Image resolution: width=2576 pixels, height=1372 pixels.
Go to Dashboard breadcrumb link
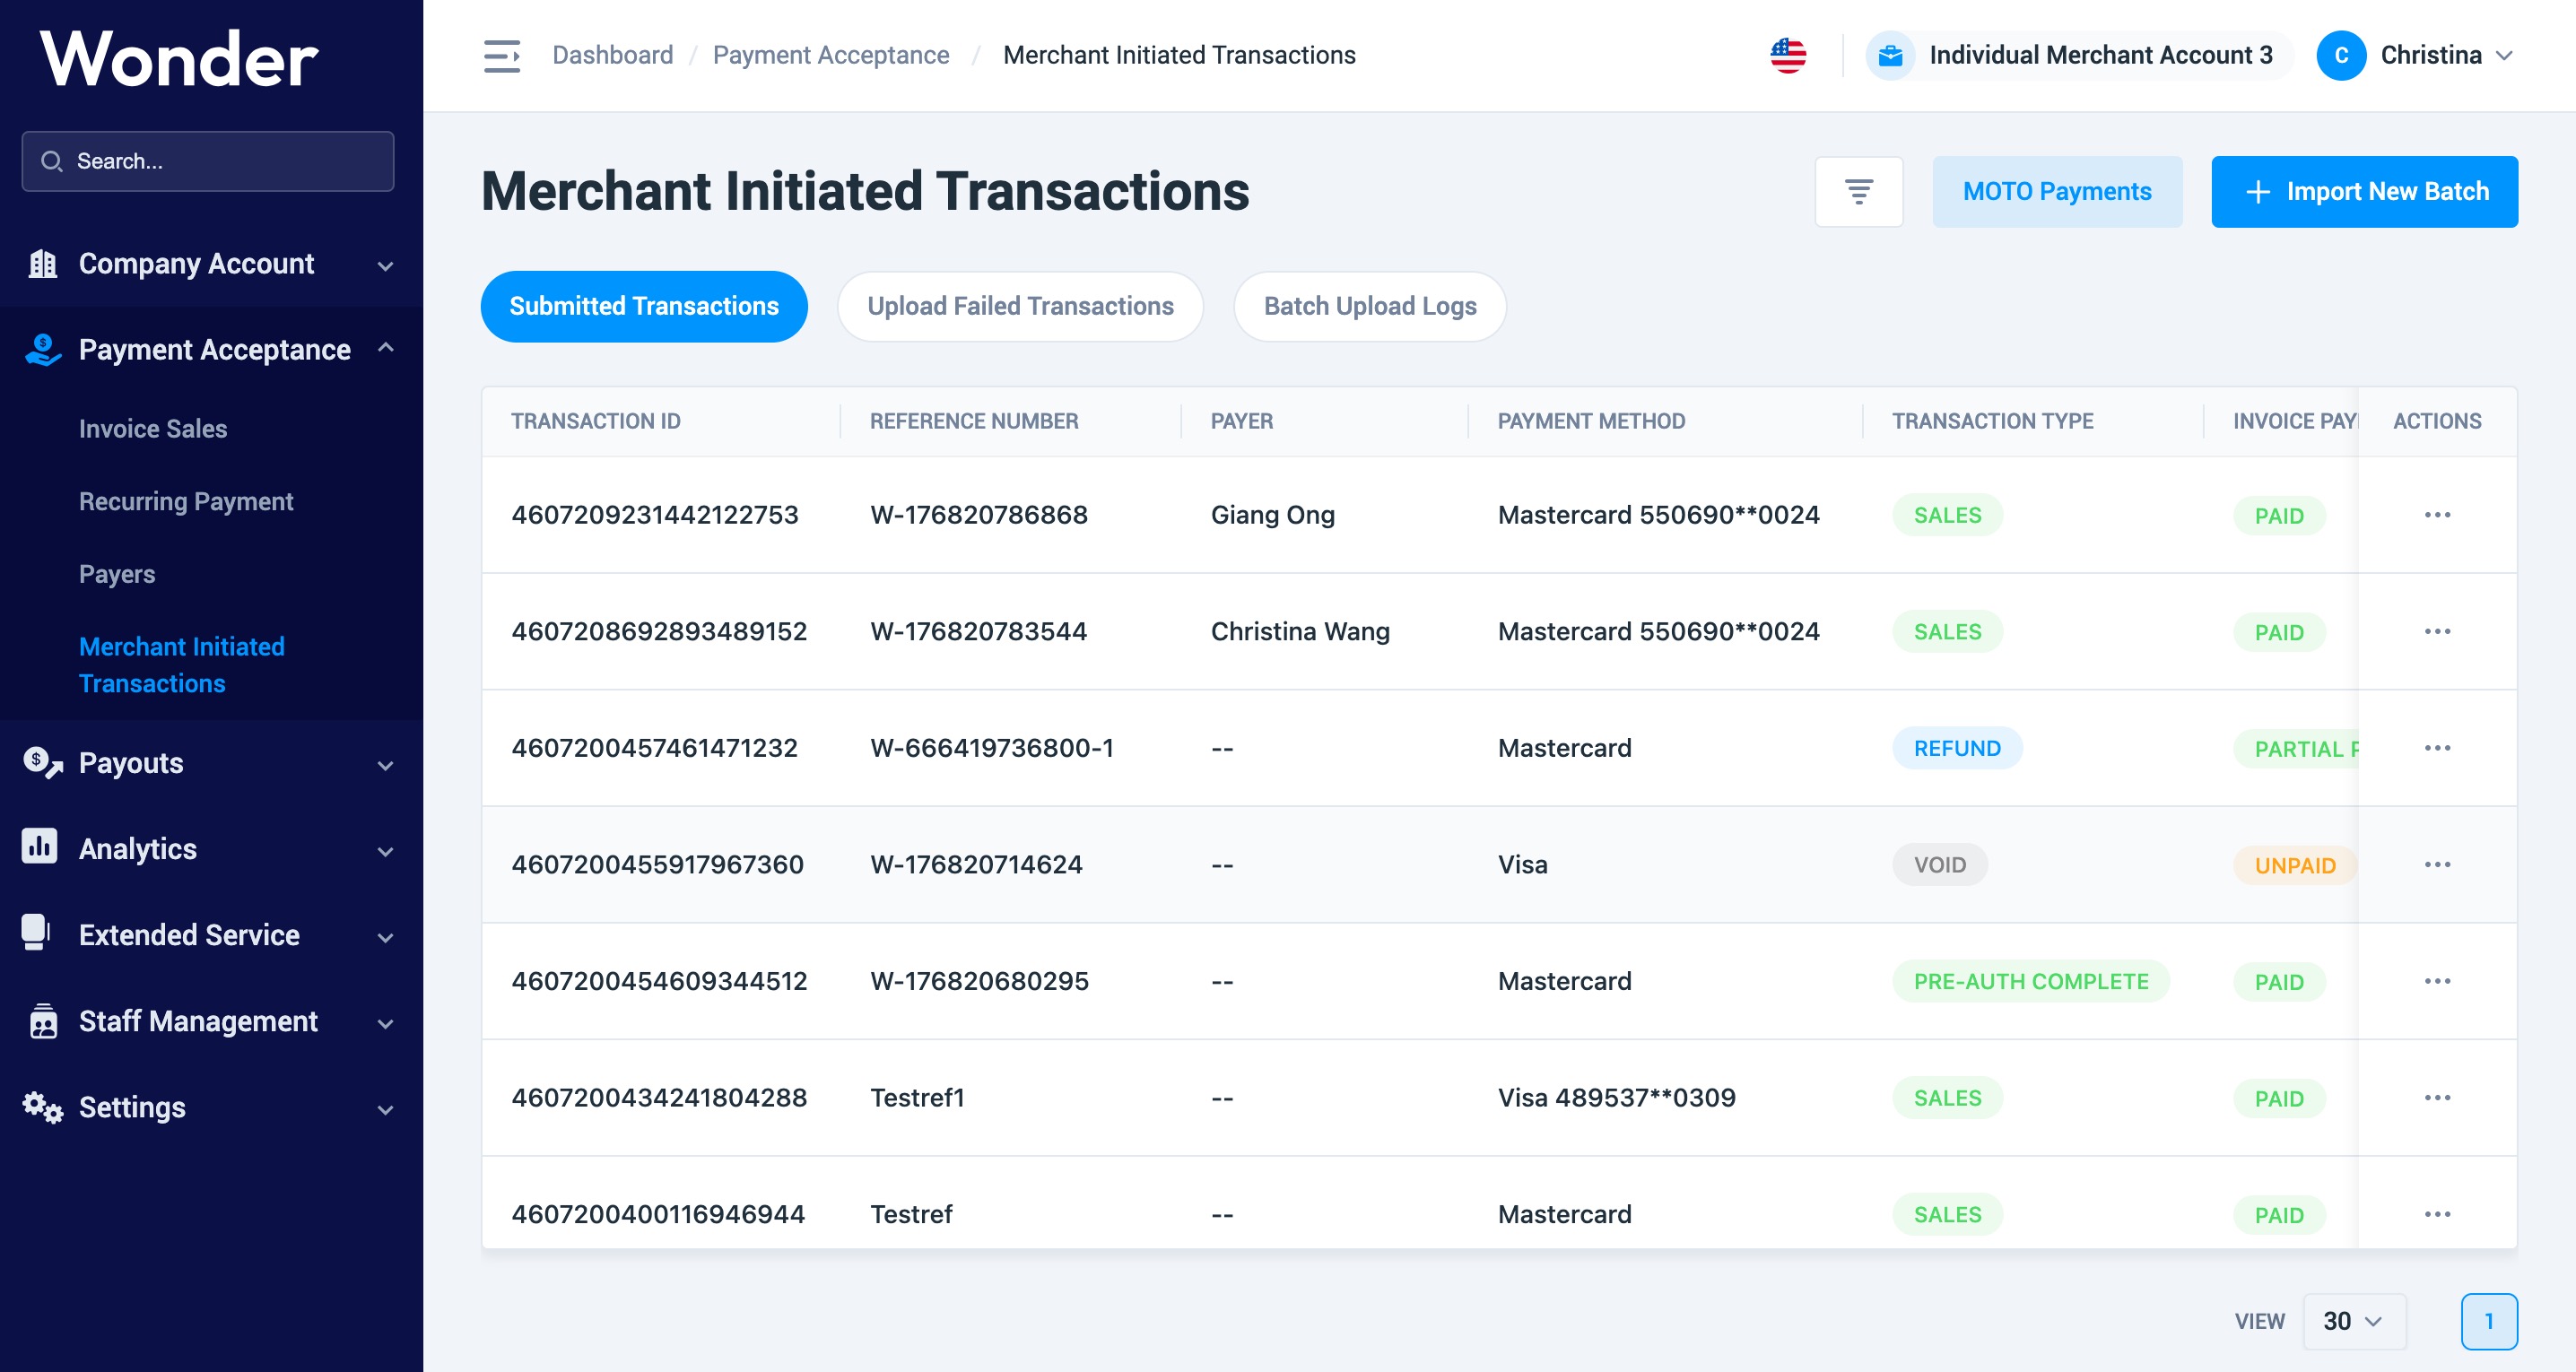(x=612, y=55)
